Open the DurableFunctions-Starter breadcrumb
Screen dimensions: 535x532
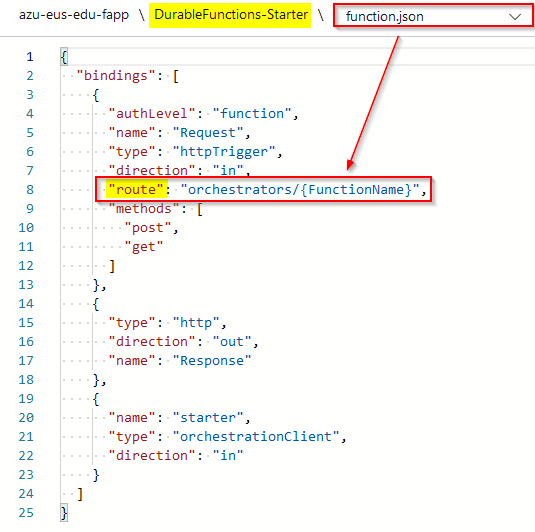(231, 15)
